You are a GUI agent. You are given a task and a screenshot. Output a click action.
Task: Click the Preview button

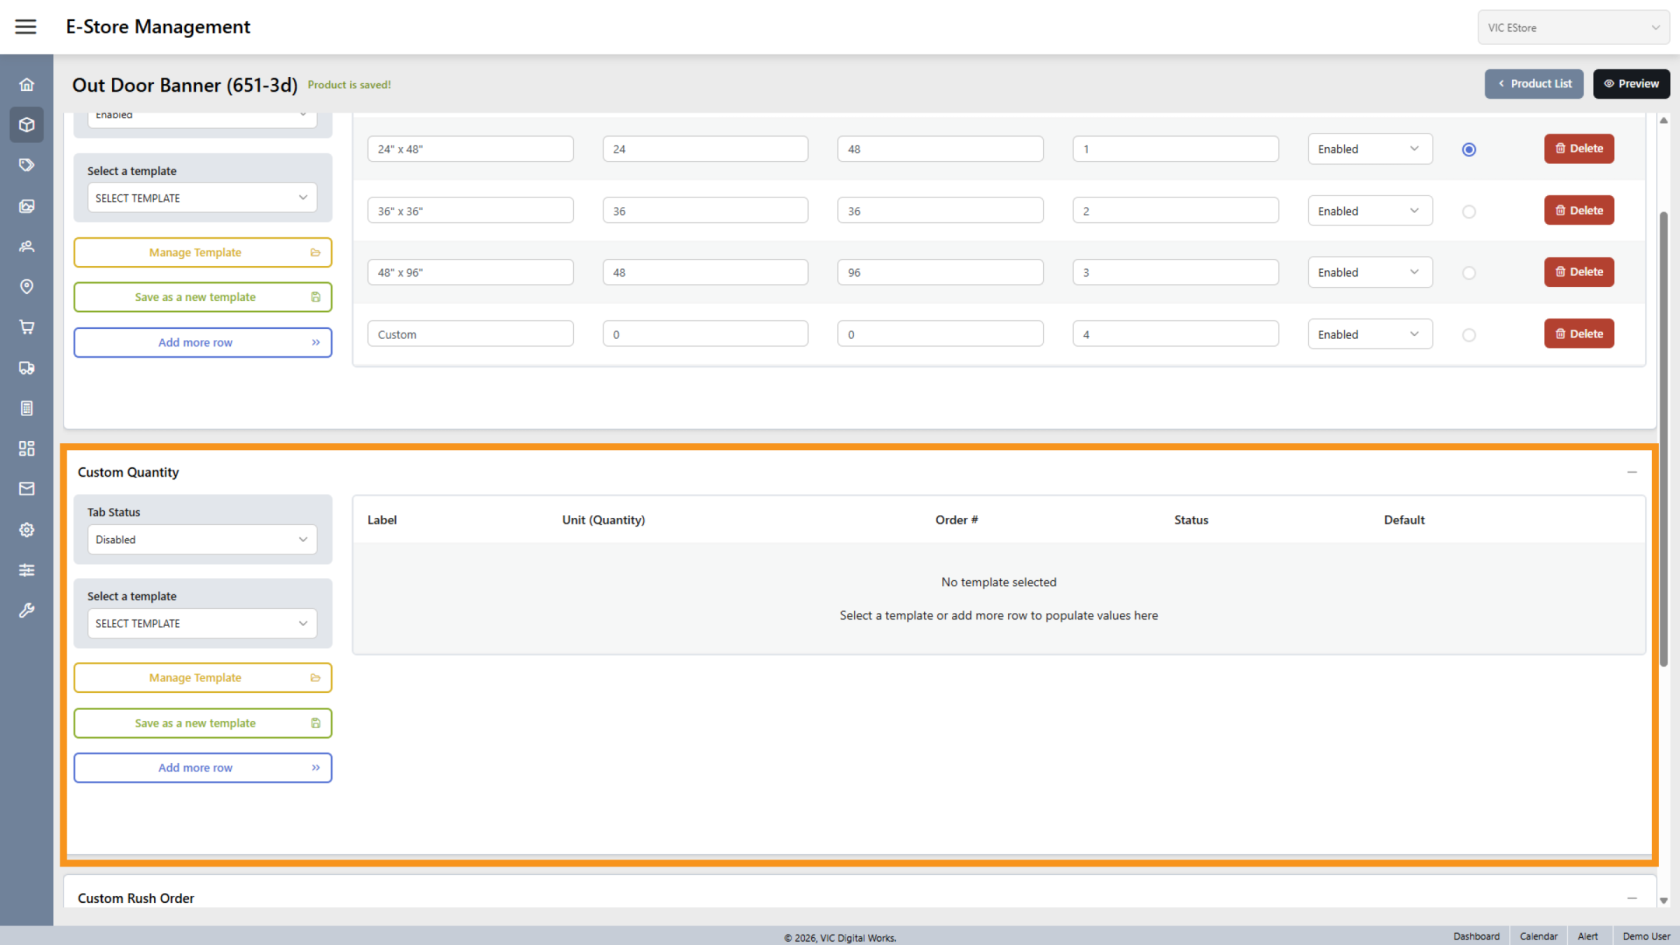click(x=1631, y=84)
